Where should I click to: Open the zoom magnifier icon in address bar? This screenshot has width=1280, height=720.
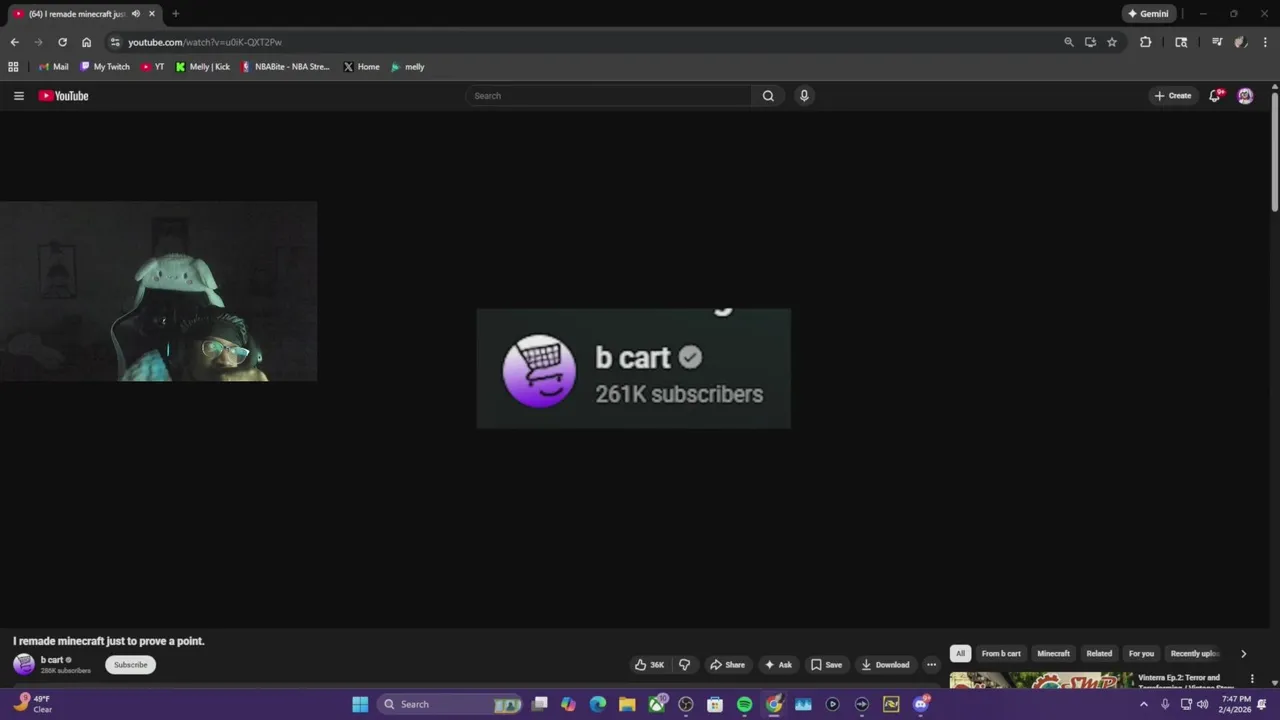(x=1068, y=42)
